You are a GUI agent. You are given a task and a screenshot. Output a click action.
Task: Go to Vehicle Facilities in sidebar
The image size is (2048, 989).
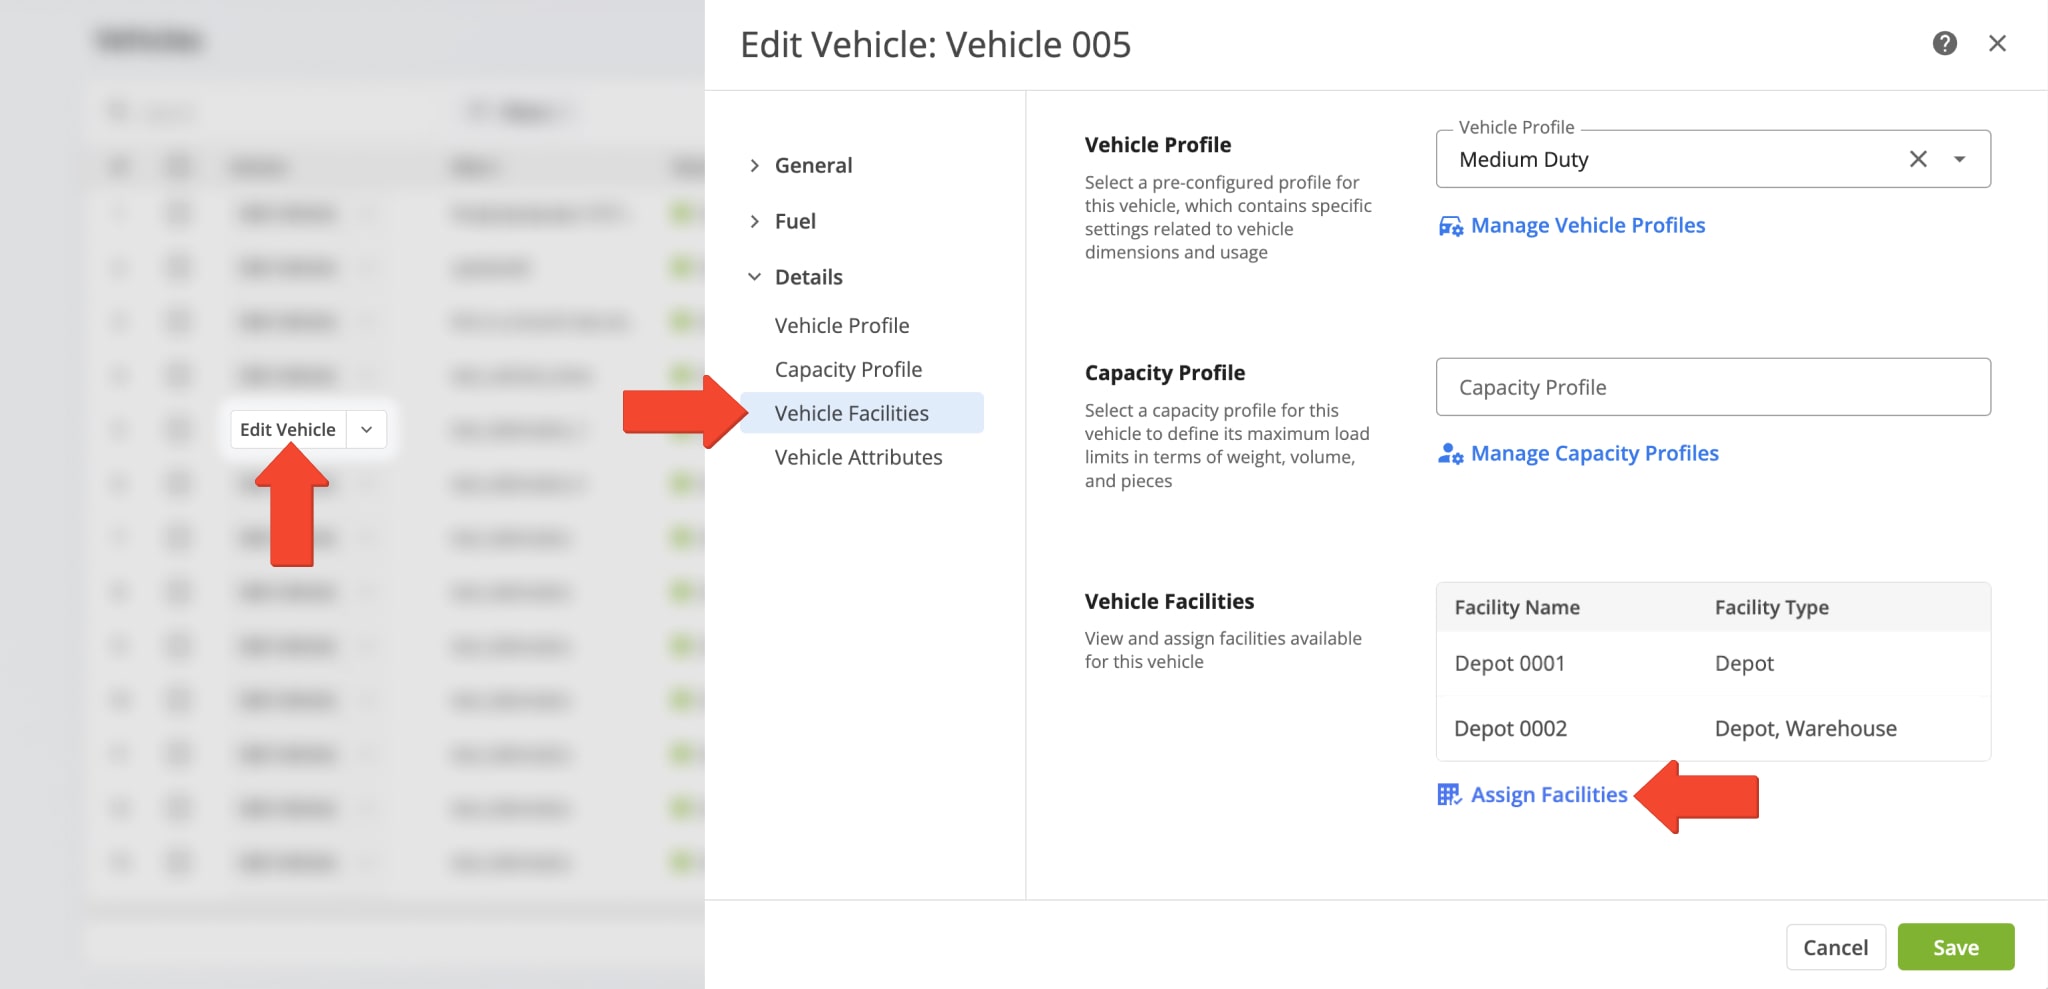pos(863,413)
